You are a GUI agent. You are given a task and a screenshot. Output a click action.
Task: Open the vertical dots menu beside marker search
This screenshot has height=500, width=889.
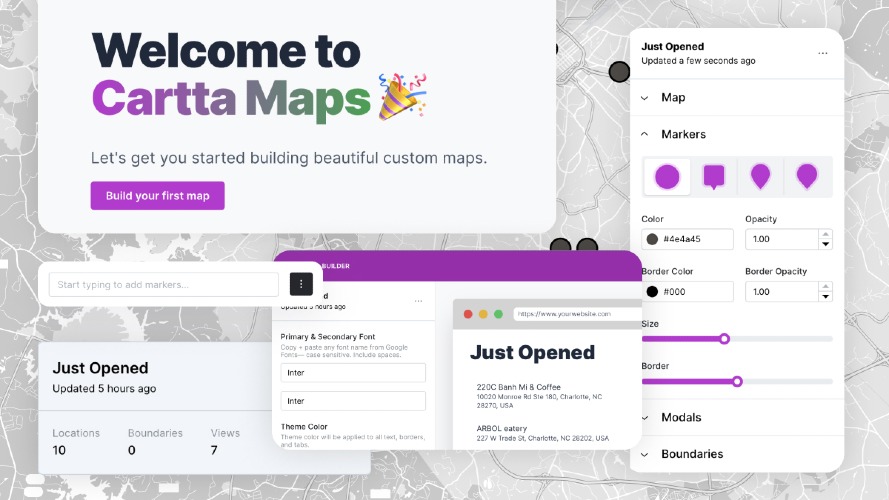pyautogui.click(x=301, y=284)
